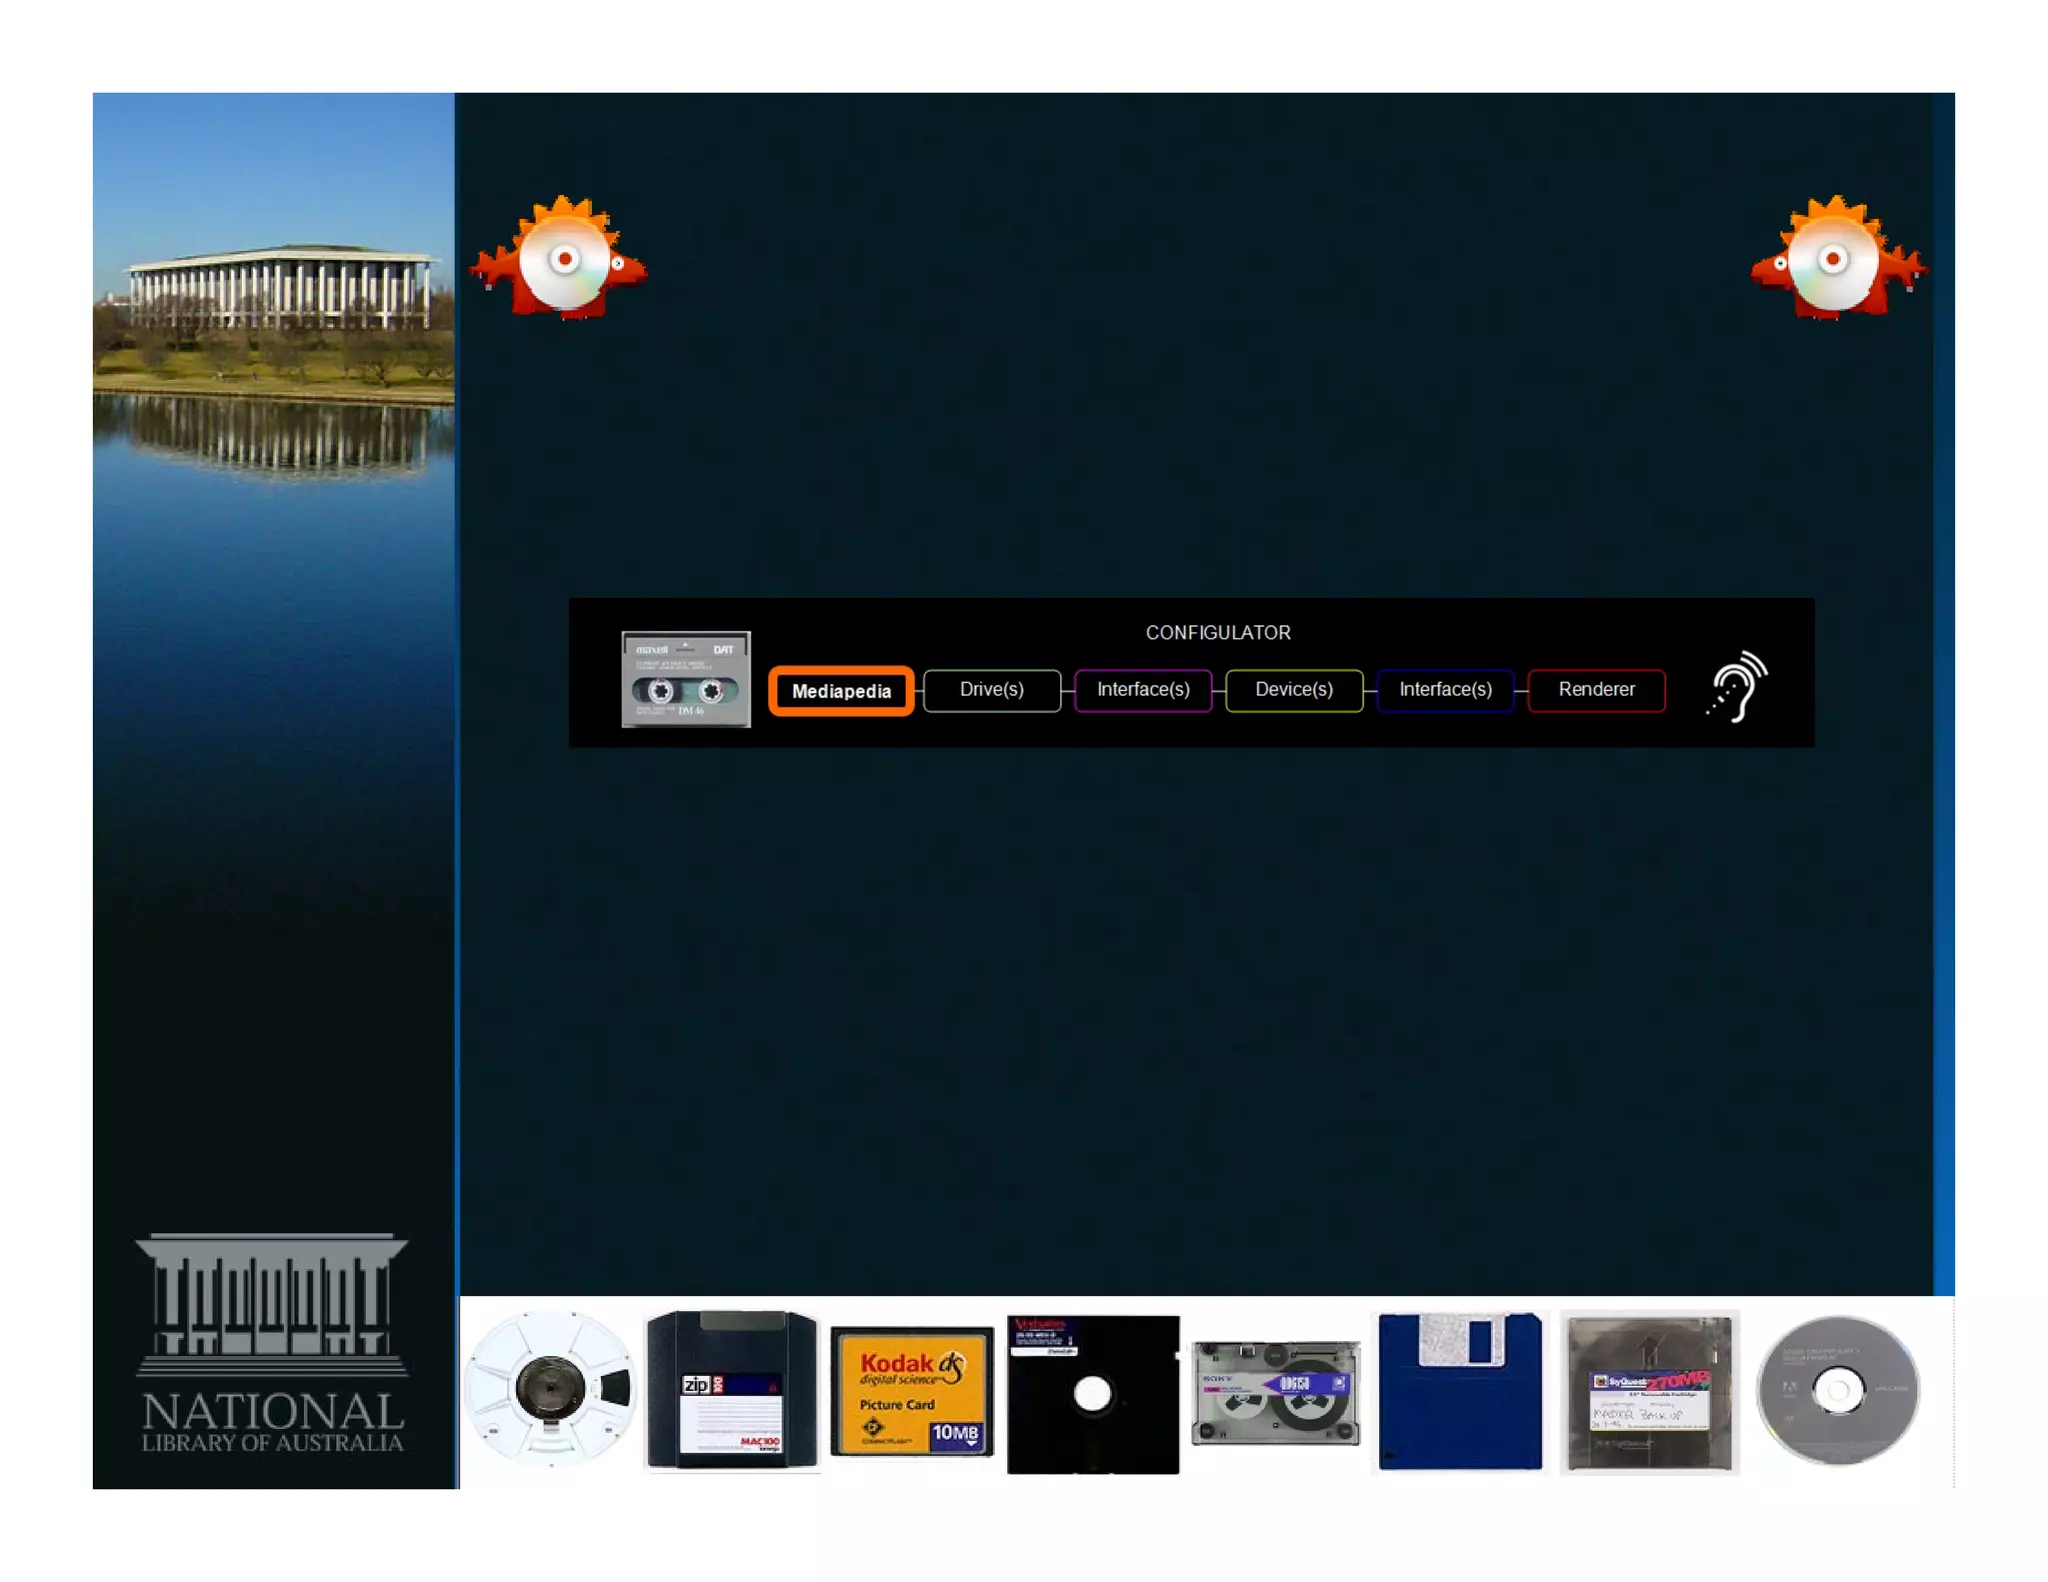Choose the blue 3.5 inch floppy disk

[1459, 1391]
